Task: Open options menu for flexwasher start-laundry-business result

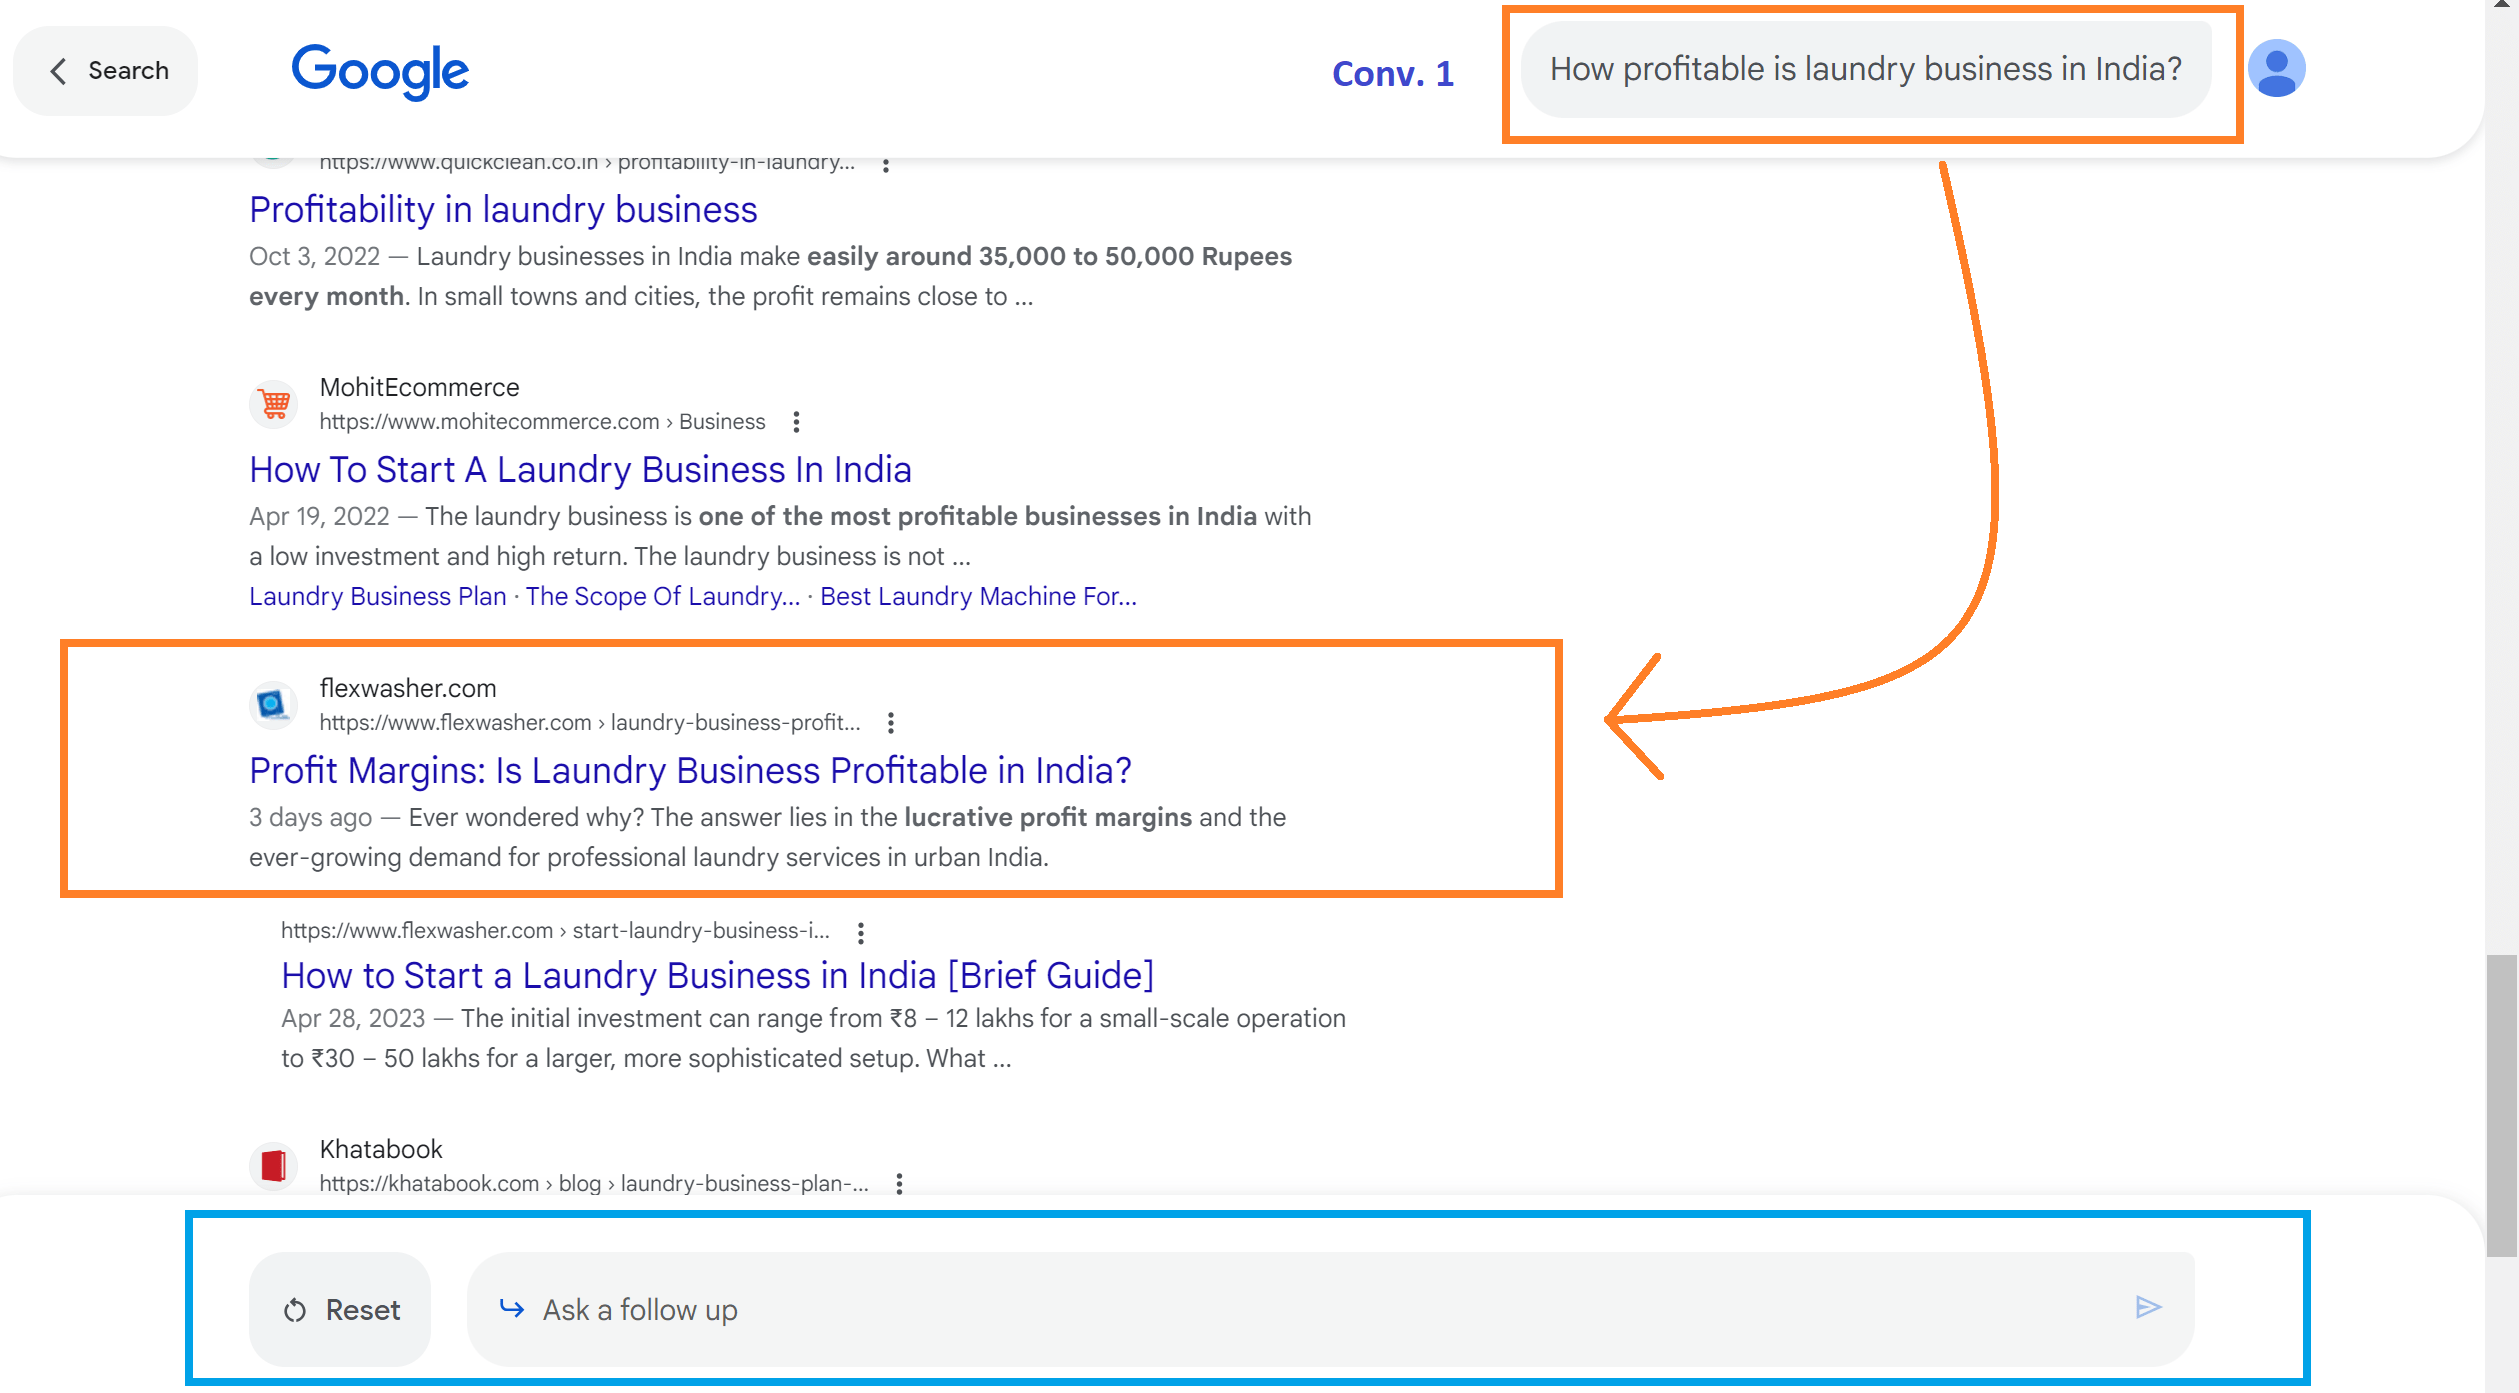Action: tap(861, 932)
